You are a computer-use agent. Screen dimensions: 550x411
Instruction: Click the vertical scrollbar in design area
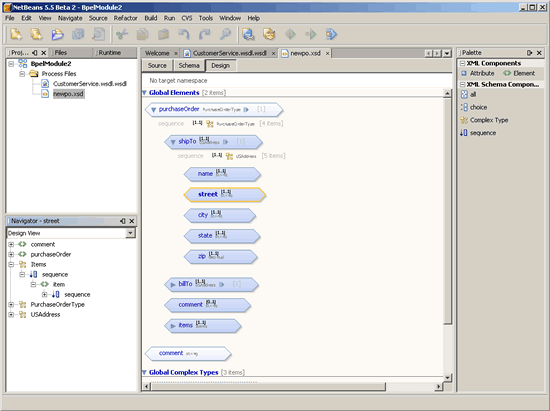tap(447, 210)
